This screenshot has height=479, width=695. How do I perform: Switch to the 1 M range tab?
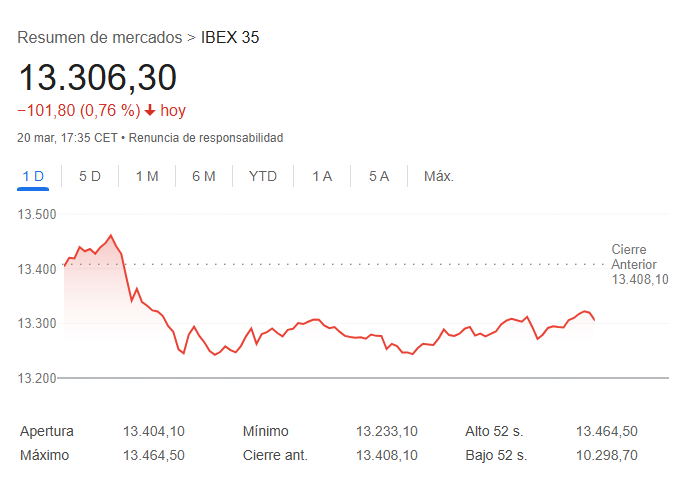[147, 176]
